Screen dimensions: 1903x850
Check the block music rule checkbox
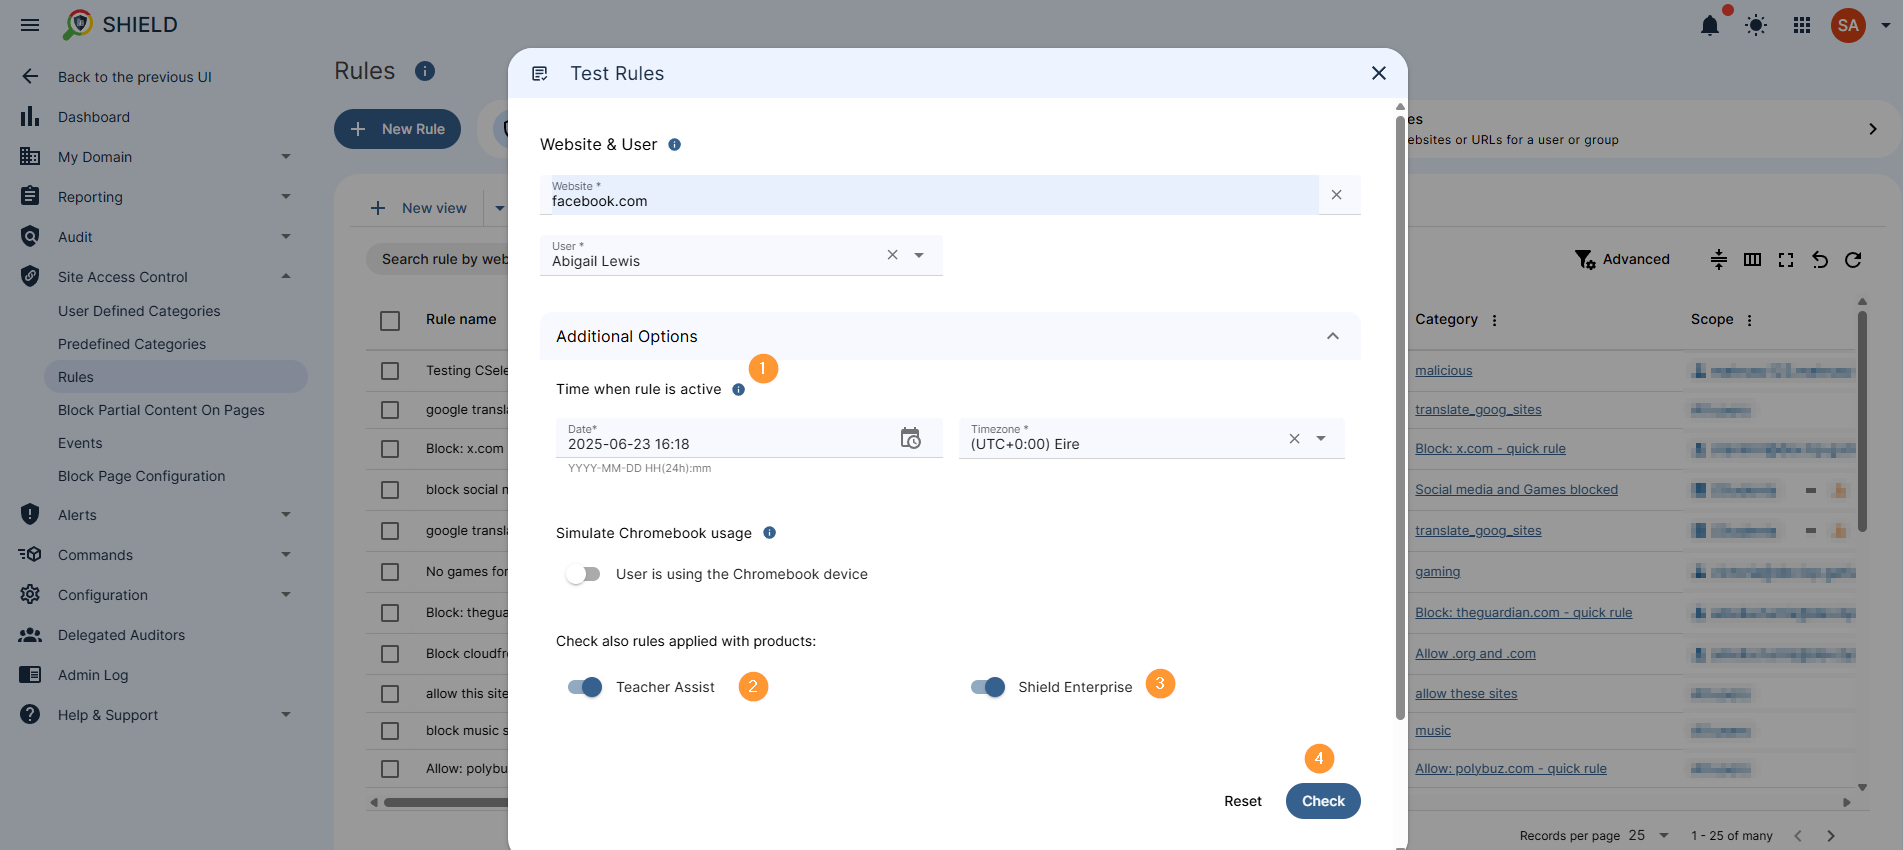pos(390,731)
